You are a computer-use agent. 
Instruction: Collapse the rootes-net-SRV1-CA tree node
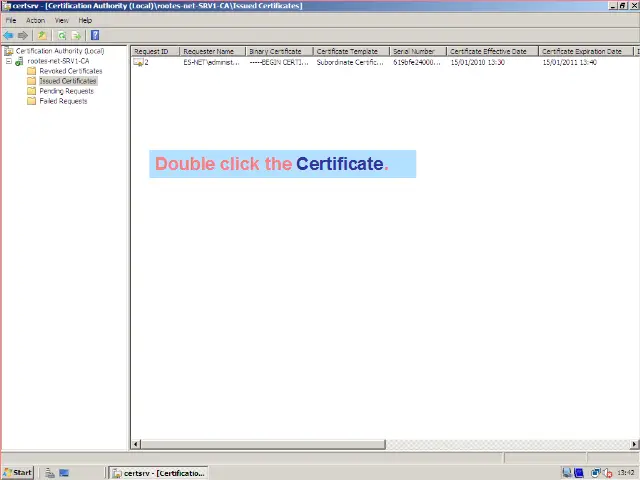click(x=8, y=61)
